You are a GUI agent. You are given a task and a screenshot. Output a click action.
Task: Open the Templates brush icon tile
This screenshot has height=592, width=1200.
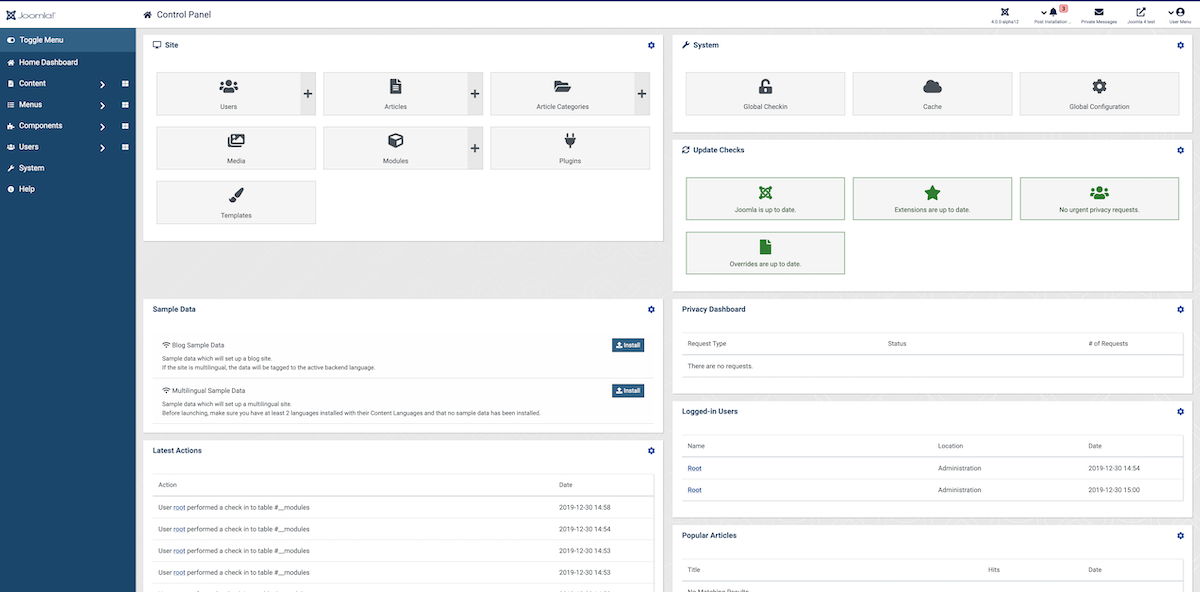click(236, 201)
